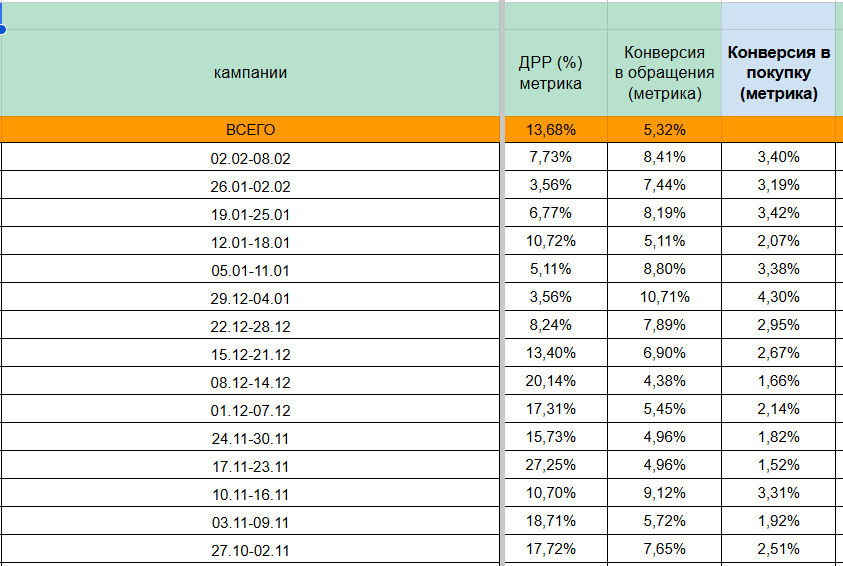Click the campaign cell "24.11-30.11"
Image resolution: width=843 pixels, height=566 pixels.
pyautogui.click(x=250, y=437)
